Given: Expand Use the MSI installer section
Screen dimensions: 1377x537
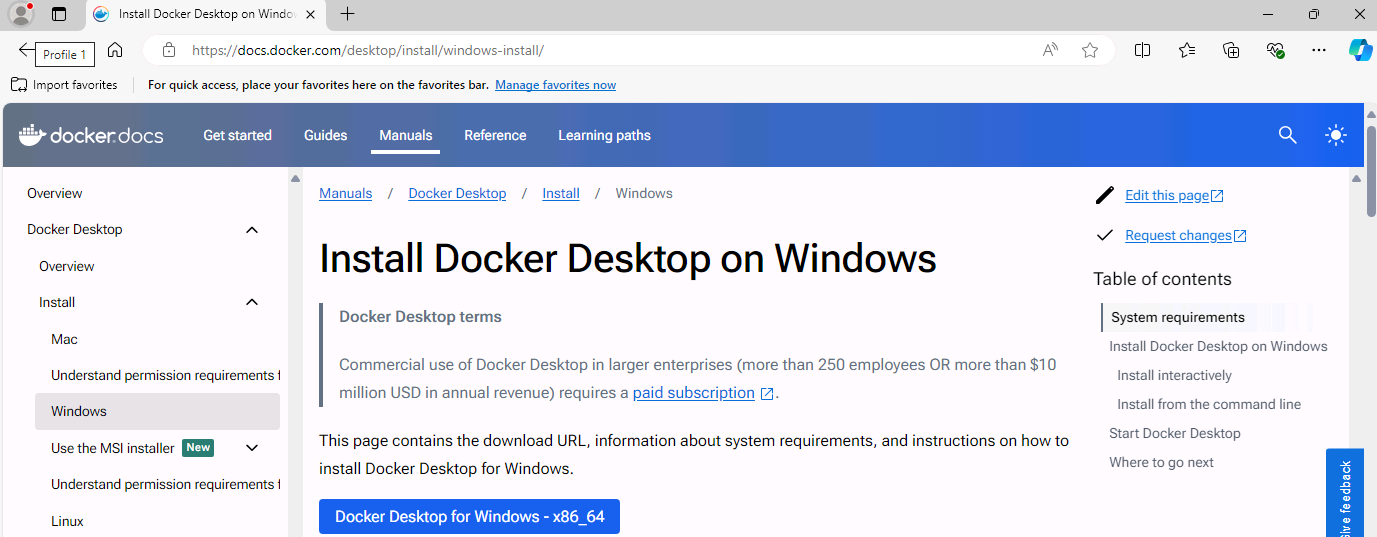Looking at the screenshot, I should (252, 448).
